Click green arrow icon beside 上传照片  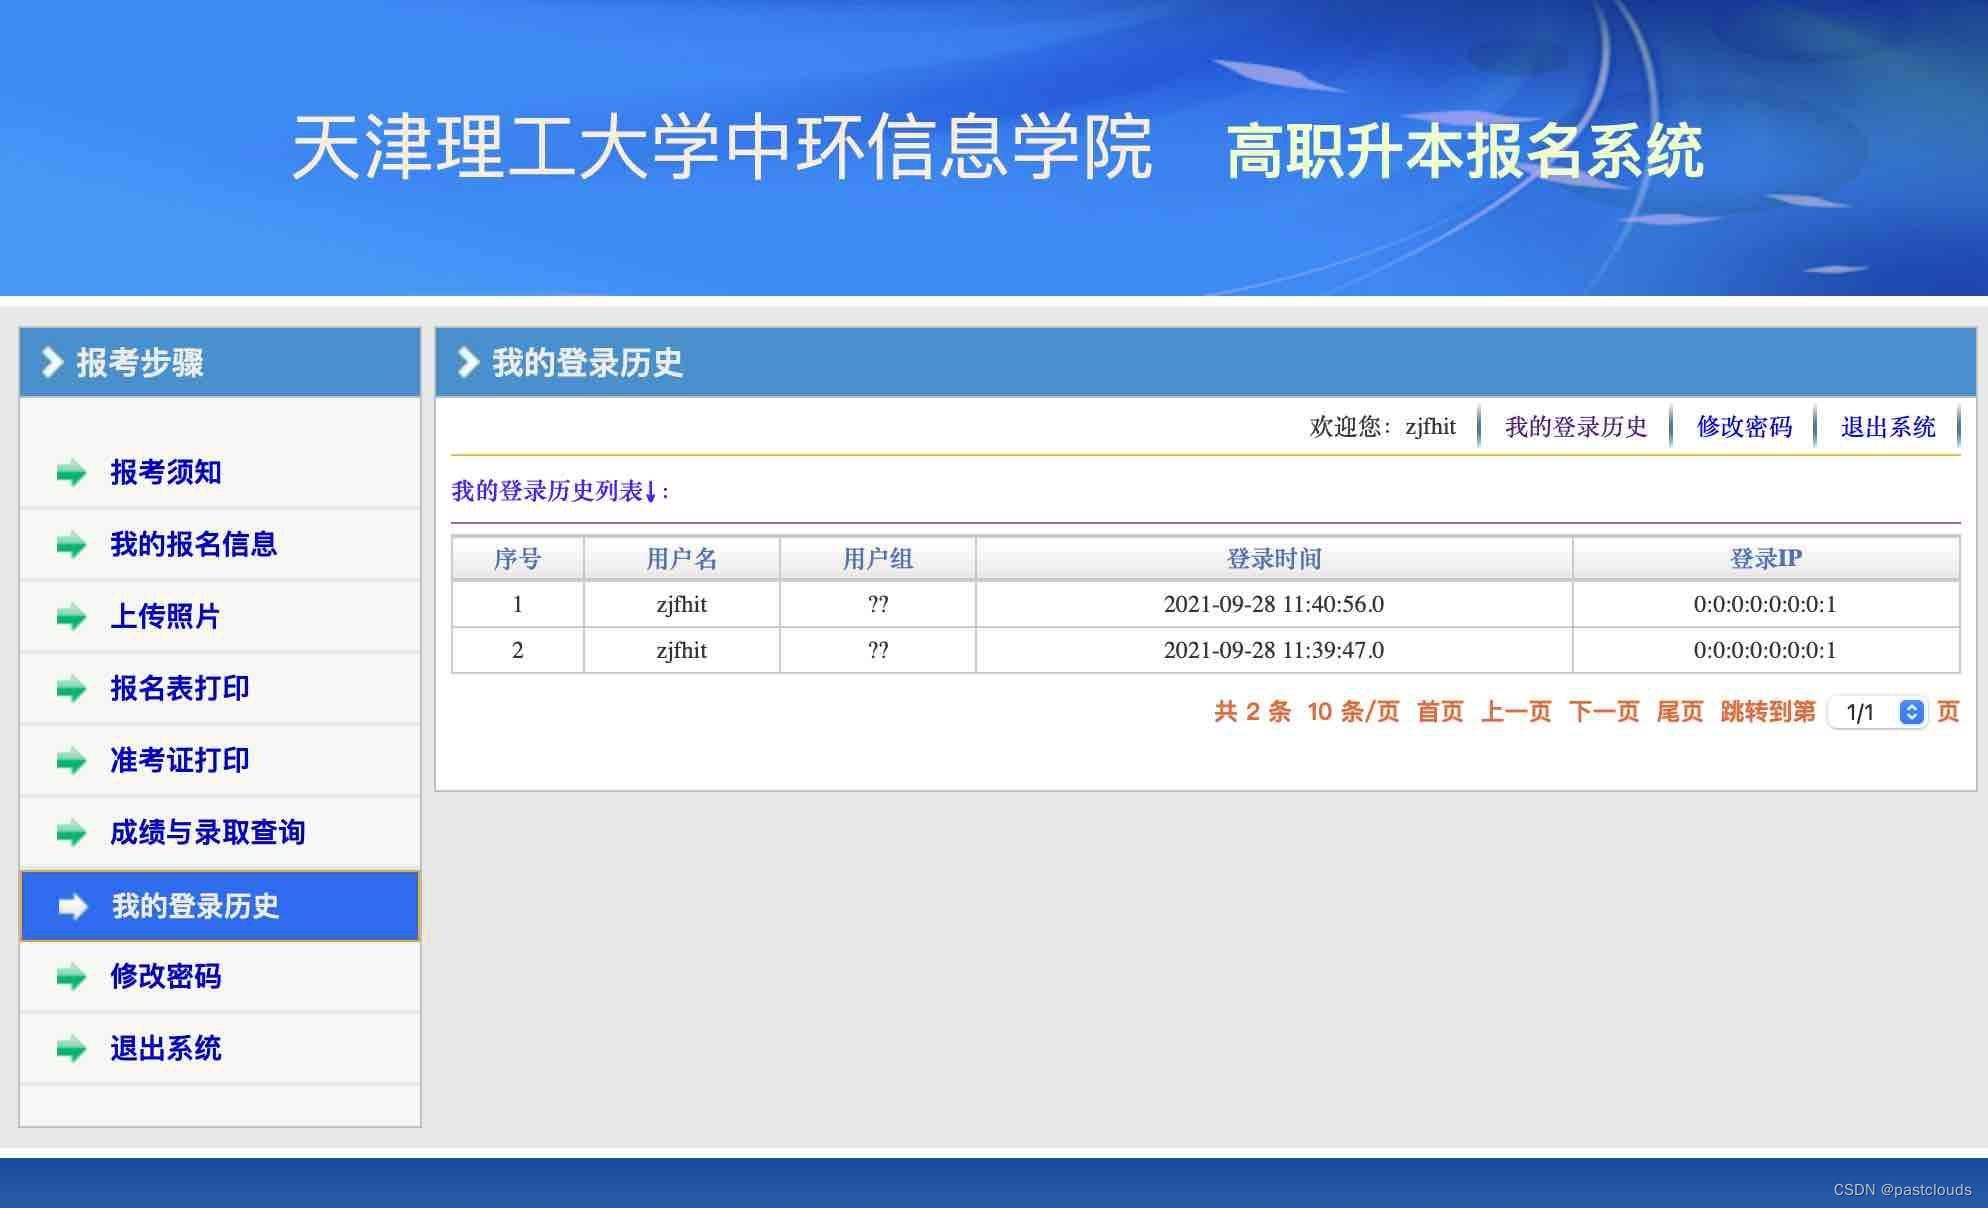(71, 617)
